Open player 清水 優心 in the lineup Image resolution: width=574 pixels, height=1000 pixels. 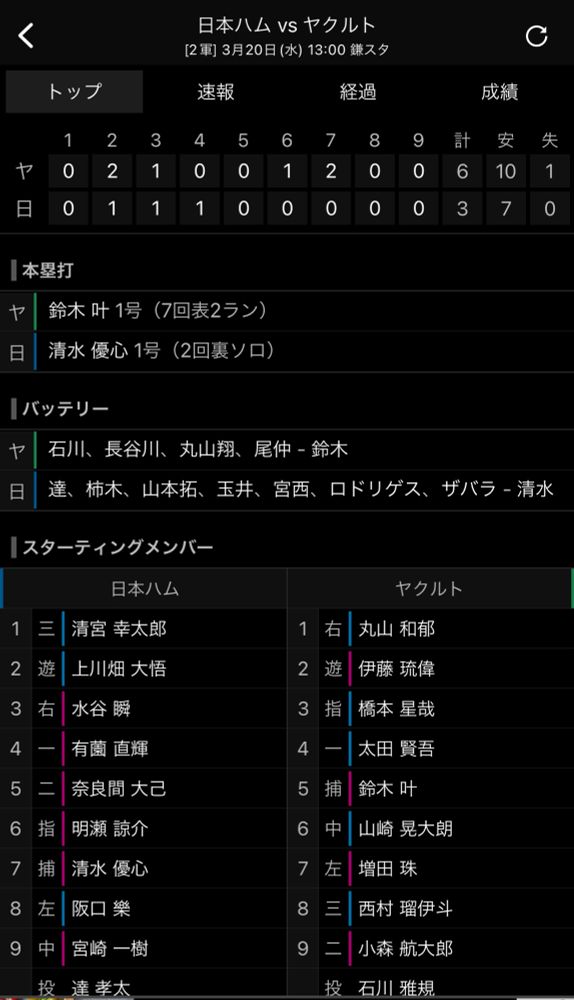(x=144, y=868)
